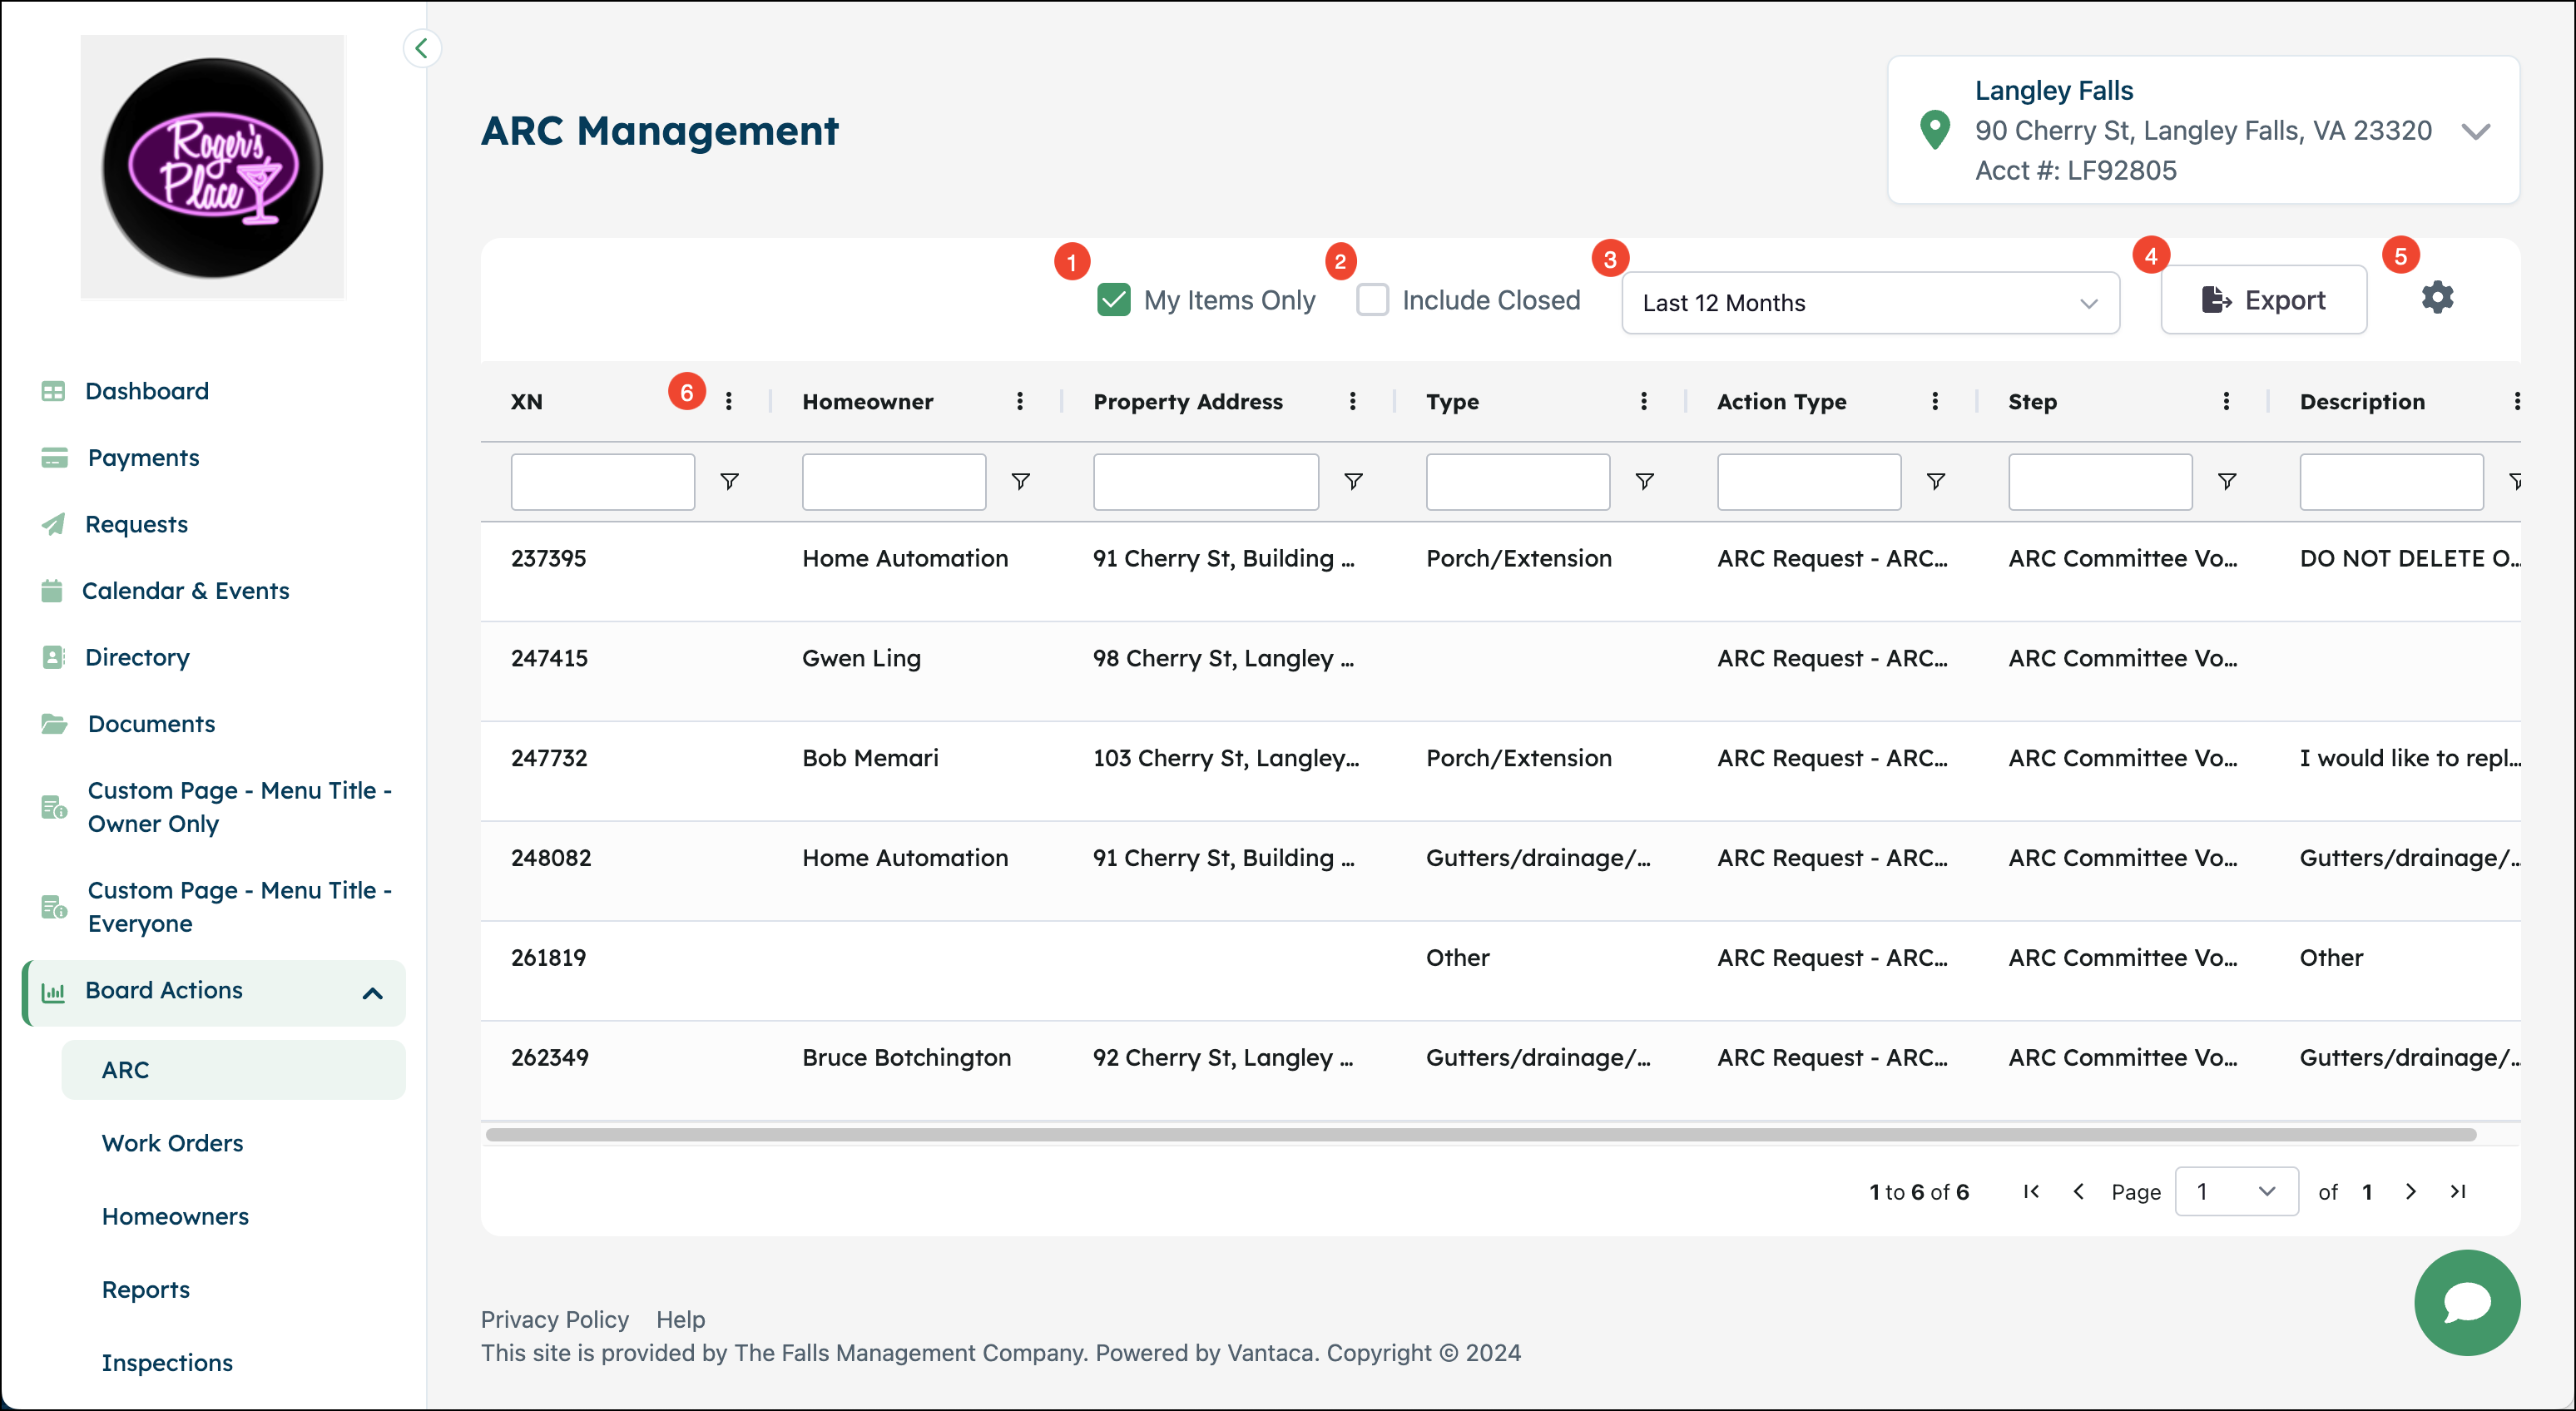Go to the last page arrow
This screenshot has height=1411, width=2576.
[x=2458, y=1191]
